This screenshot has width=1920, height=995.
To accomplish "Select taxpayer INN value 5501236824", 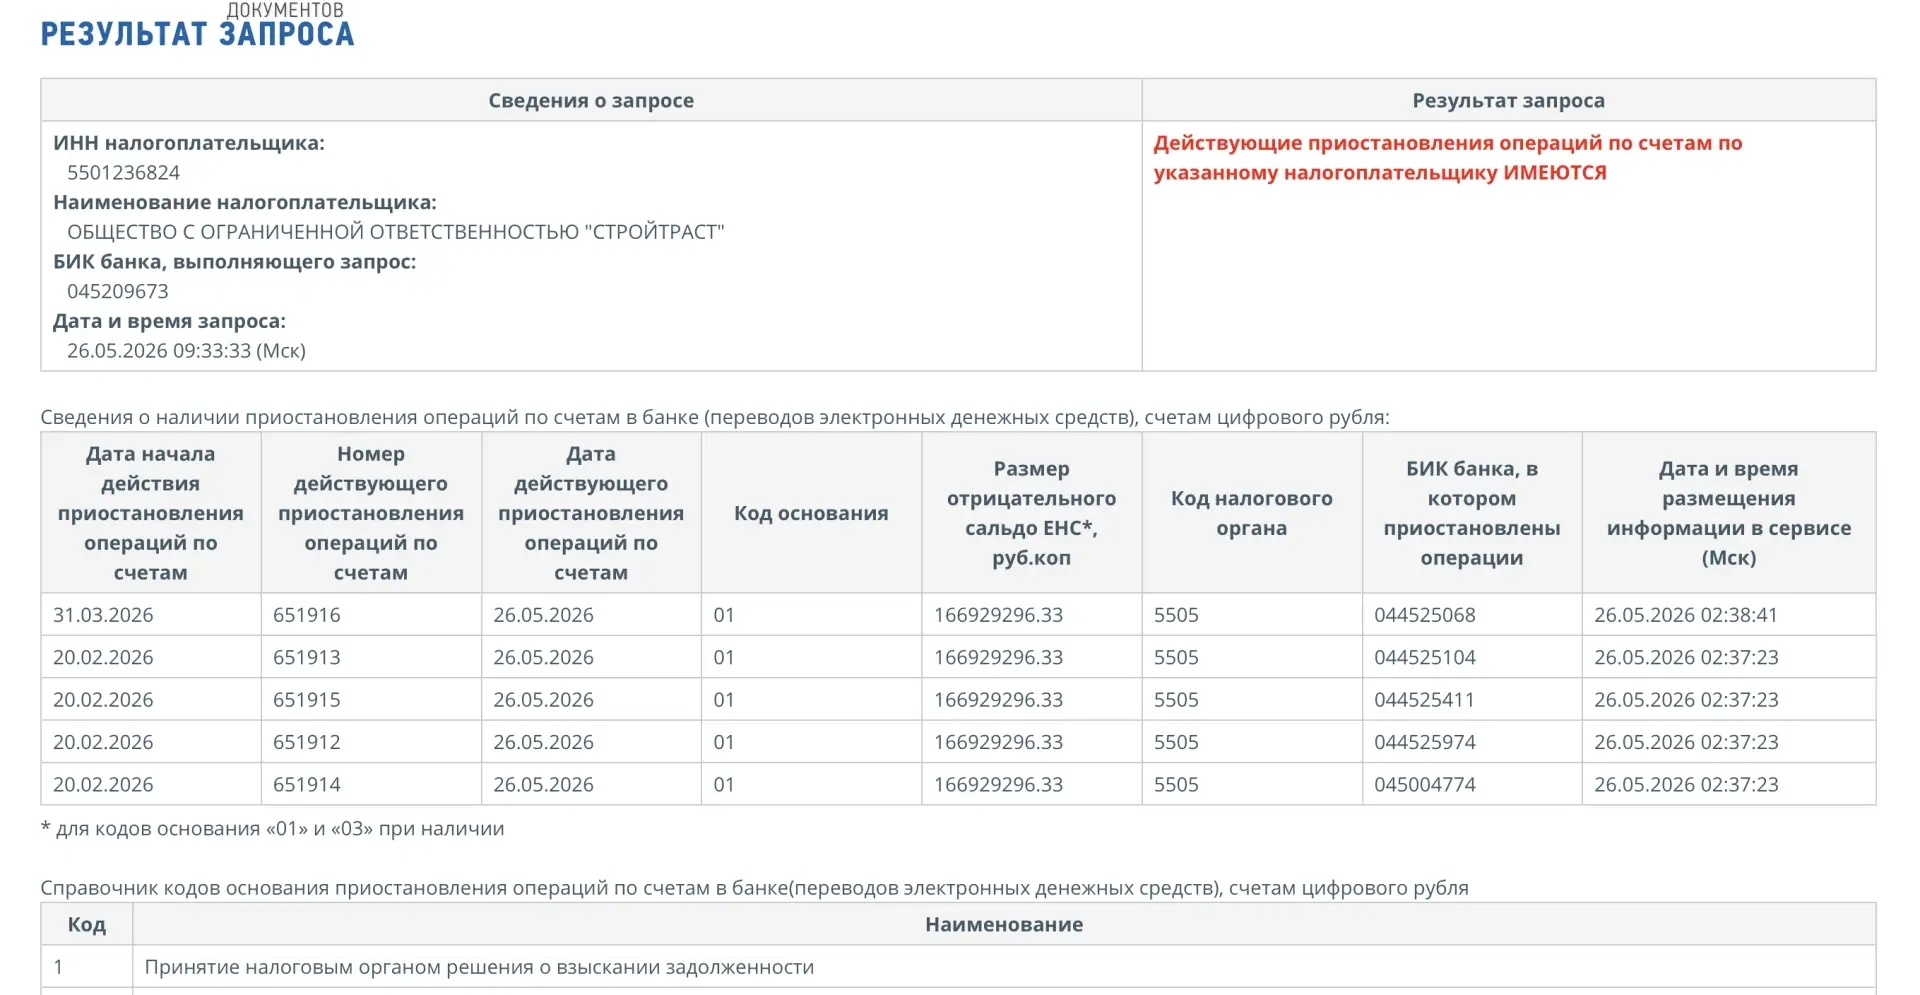I will tap(124, 172).
